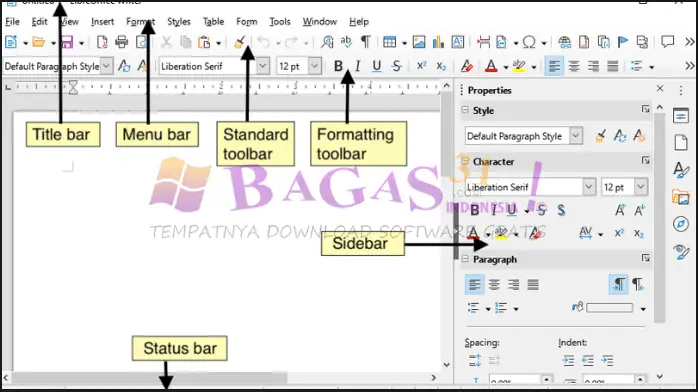Image resolution: width=698 pixels, height=392 pixels.
Task: Insert a chart with the chart icon
Action: 438,42
